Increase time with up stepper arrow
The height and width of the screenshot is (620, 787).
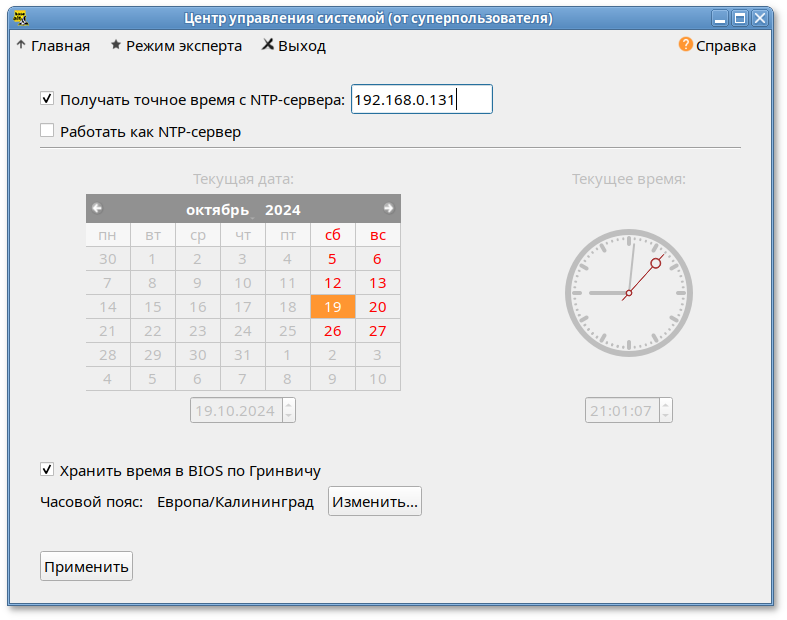click(x=666, y=405)
